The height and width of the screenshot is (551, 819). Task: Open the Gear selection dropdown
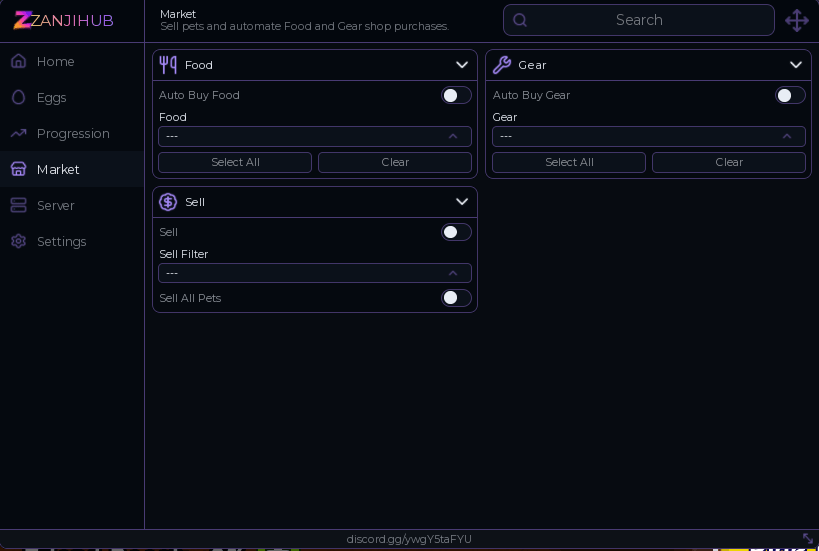tap(648, 136)
